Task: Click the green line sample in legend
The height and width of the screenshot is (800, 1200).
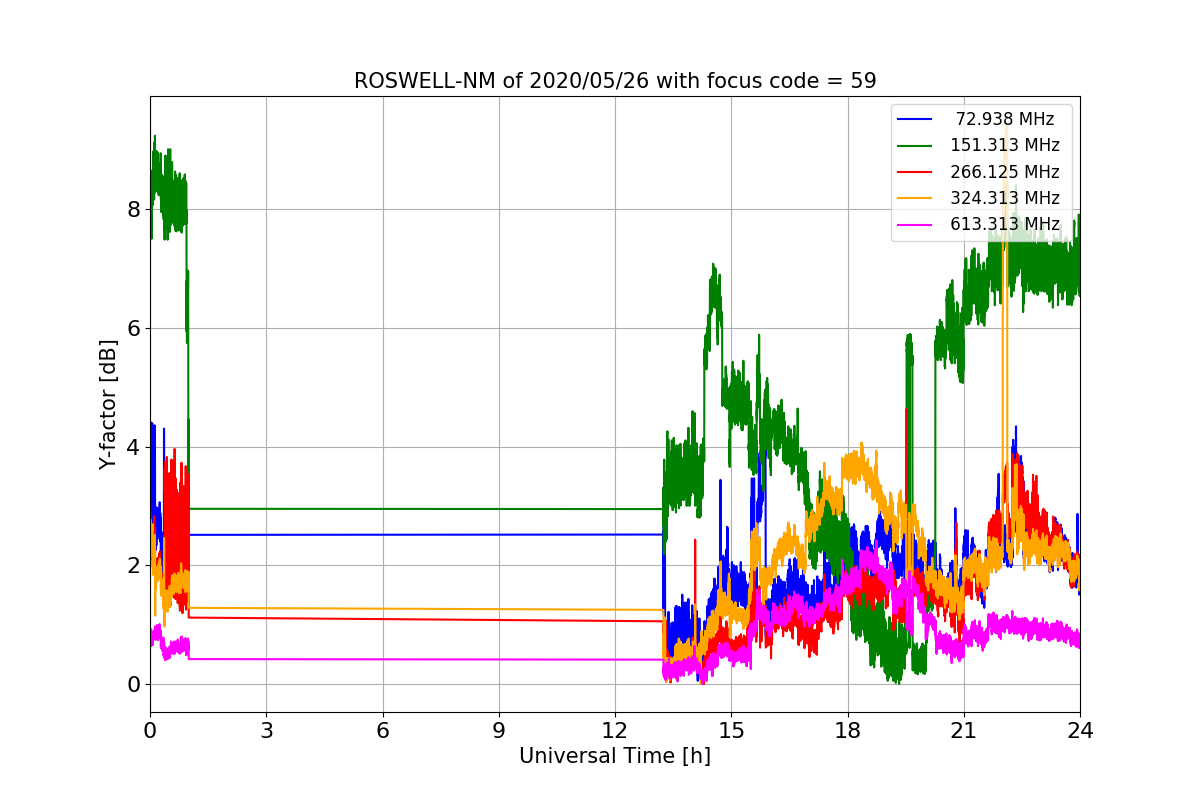Action: (915, 146)
